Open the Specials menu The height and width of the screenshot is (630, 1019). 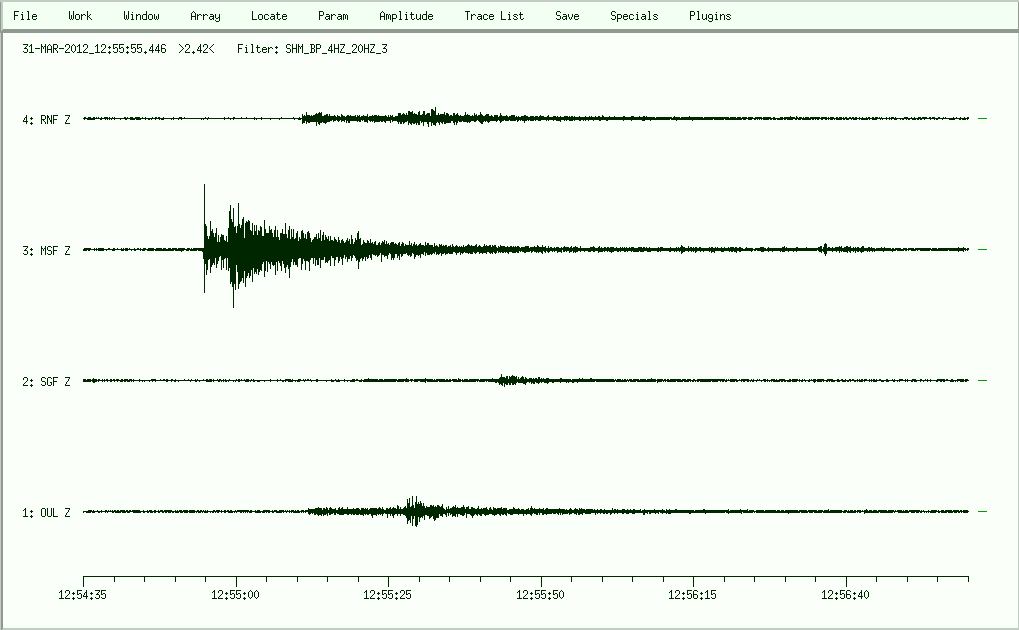[634, 16]
